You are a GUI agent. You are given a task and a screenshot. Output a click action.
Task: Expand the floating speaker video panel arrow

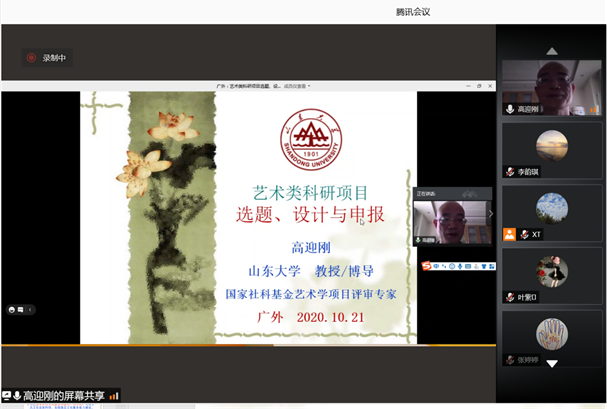(491, 213)
